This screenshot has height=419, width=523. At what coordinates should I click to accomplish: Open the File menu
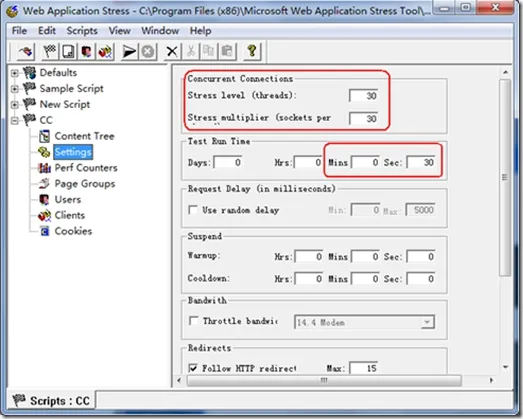click(x=19, y=31)
